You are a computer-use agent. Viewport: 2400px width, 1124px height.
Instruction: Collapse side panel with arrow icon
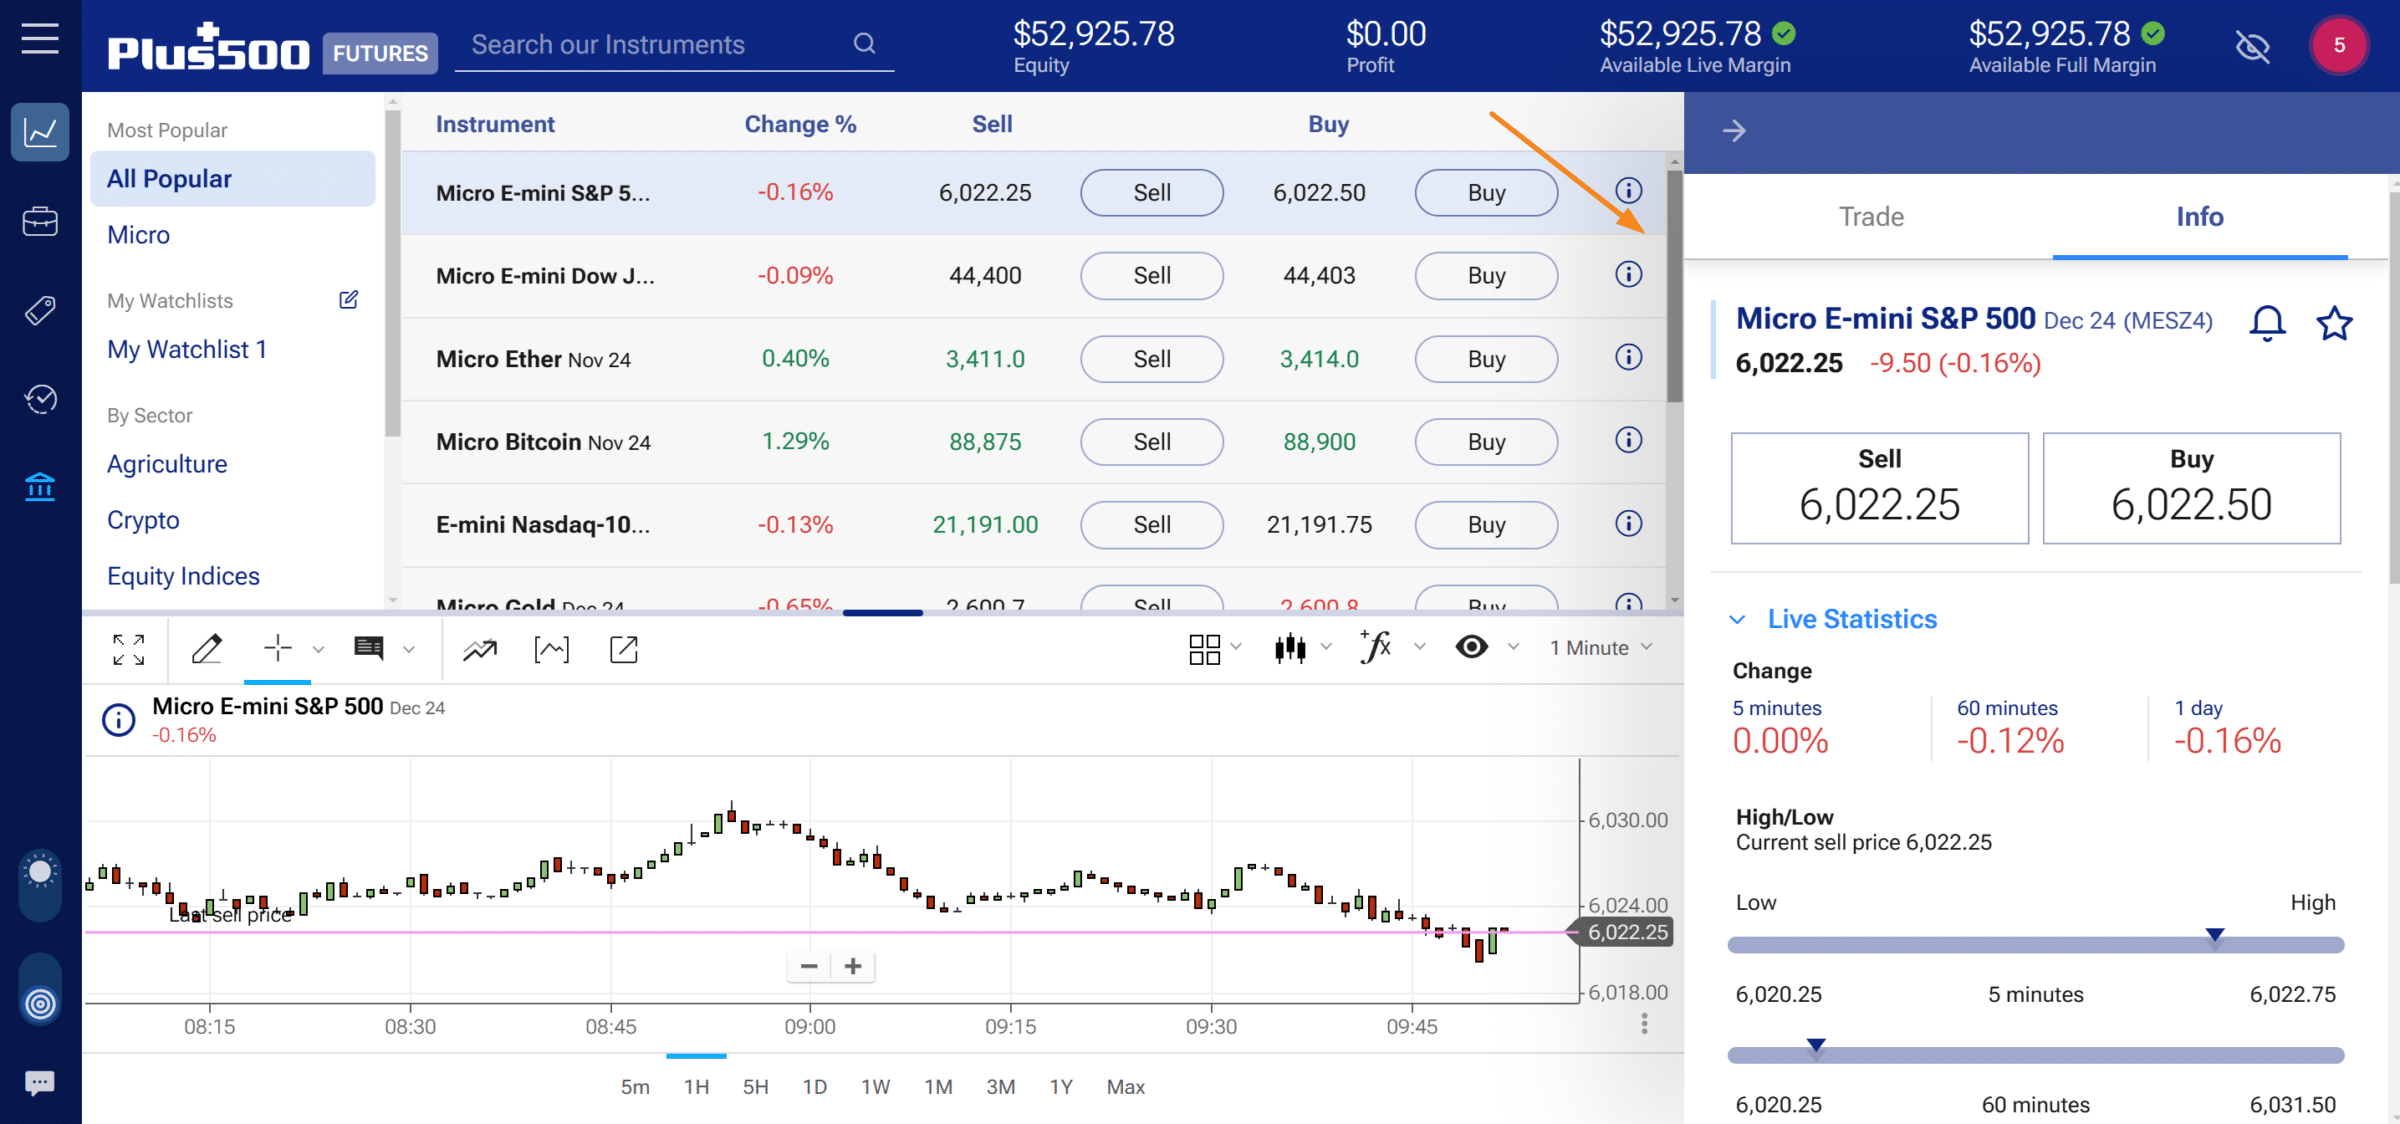[x=1735, y=131]
